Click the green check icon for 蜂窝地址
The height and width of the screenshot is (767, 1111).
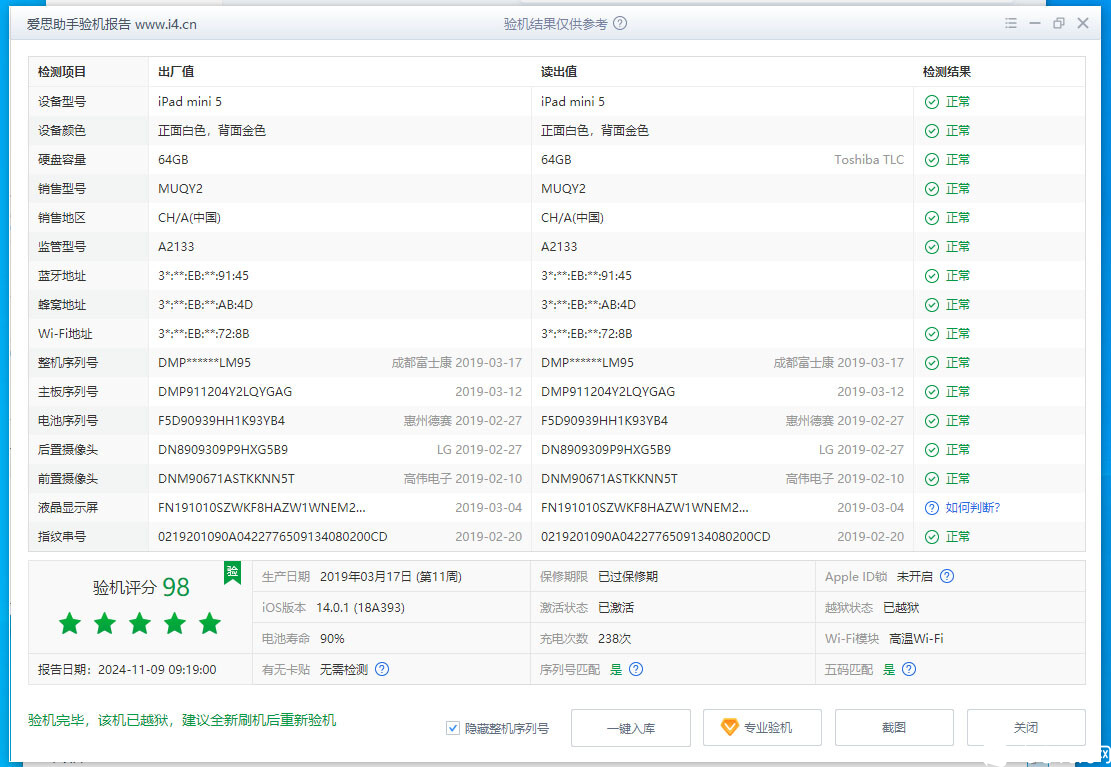(x=932, y=306)
